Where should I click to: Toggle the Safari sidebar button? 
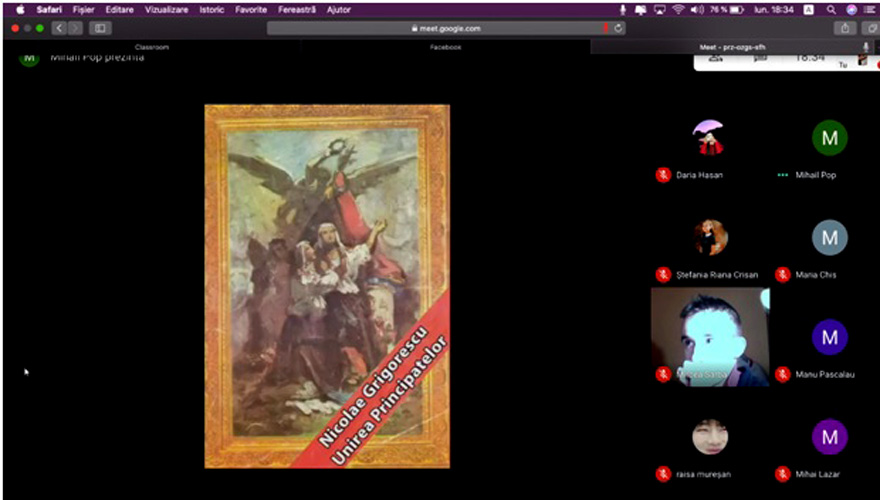(100, 28)
